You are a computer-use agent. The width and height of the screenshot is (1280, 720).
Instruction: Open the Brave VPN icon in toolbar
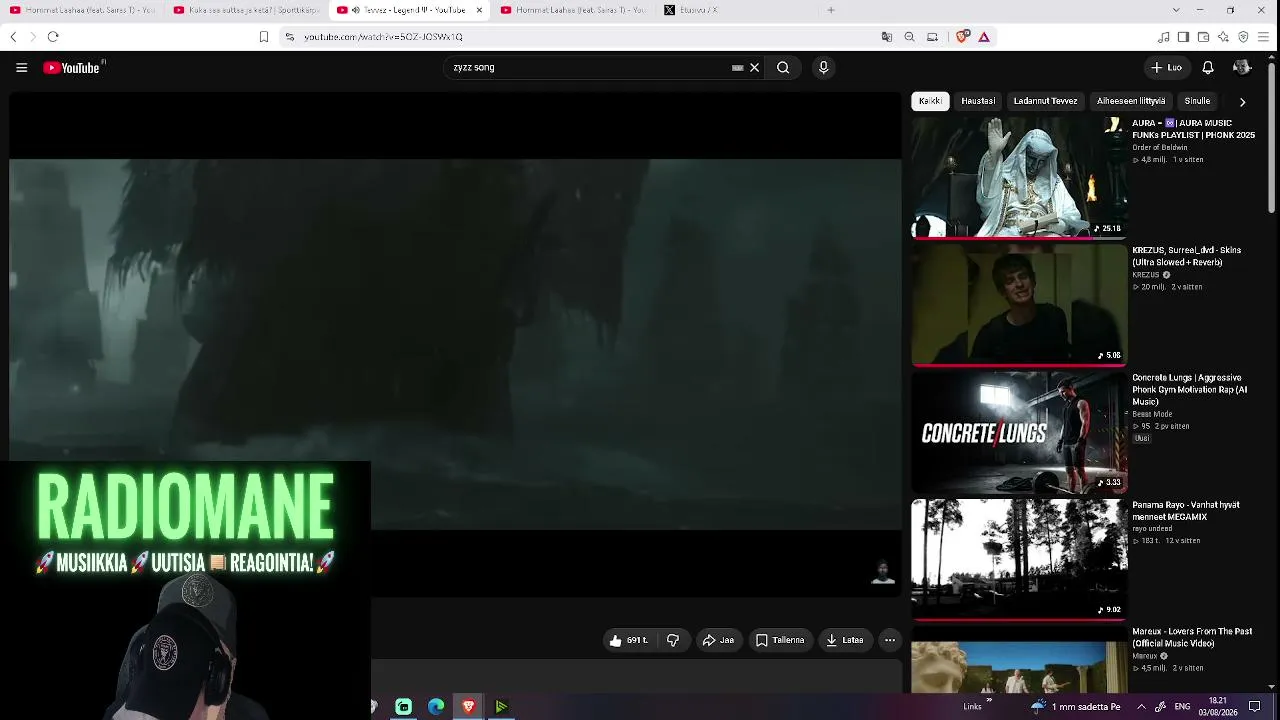1243,37
